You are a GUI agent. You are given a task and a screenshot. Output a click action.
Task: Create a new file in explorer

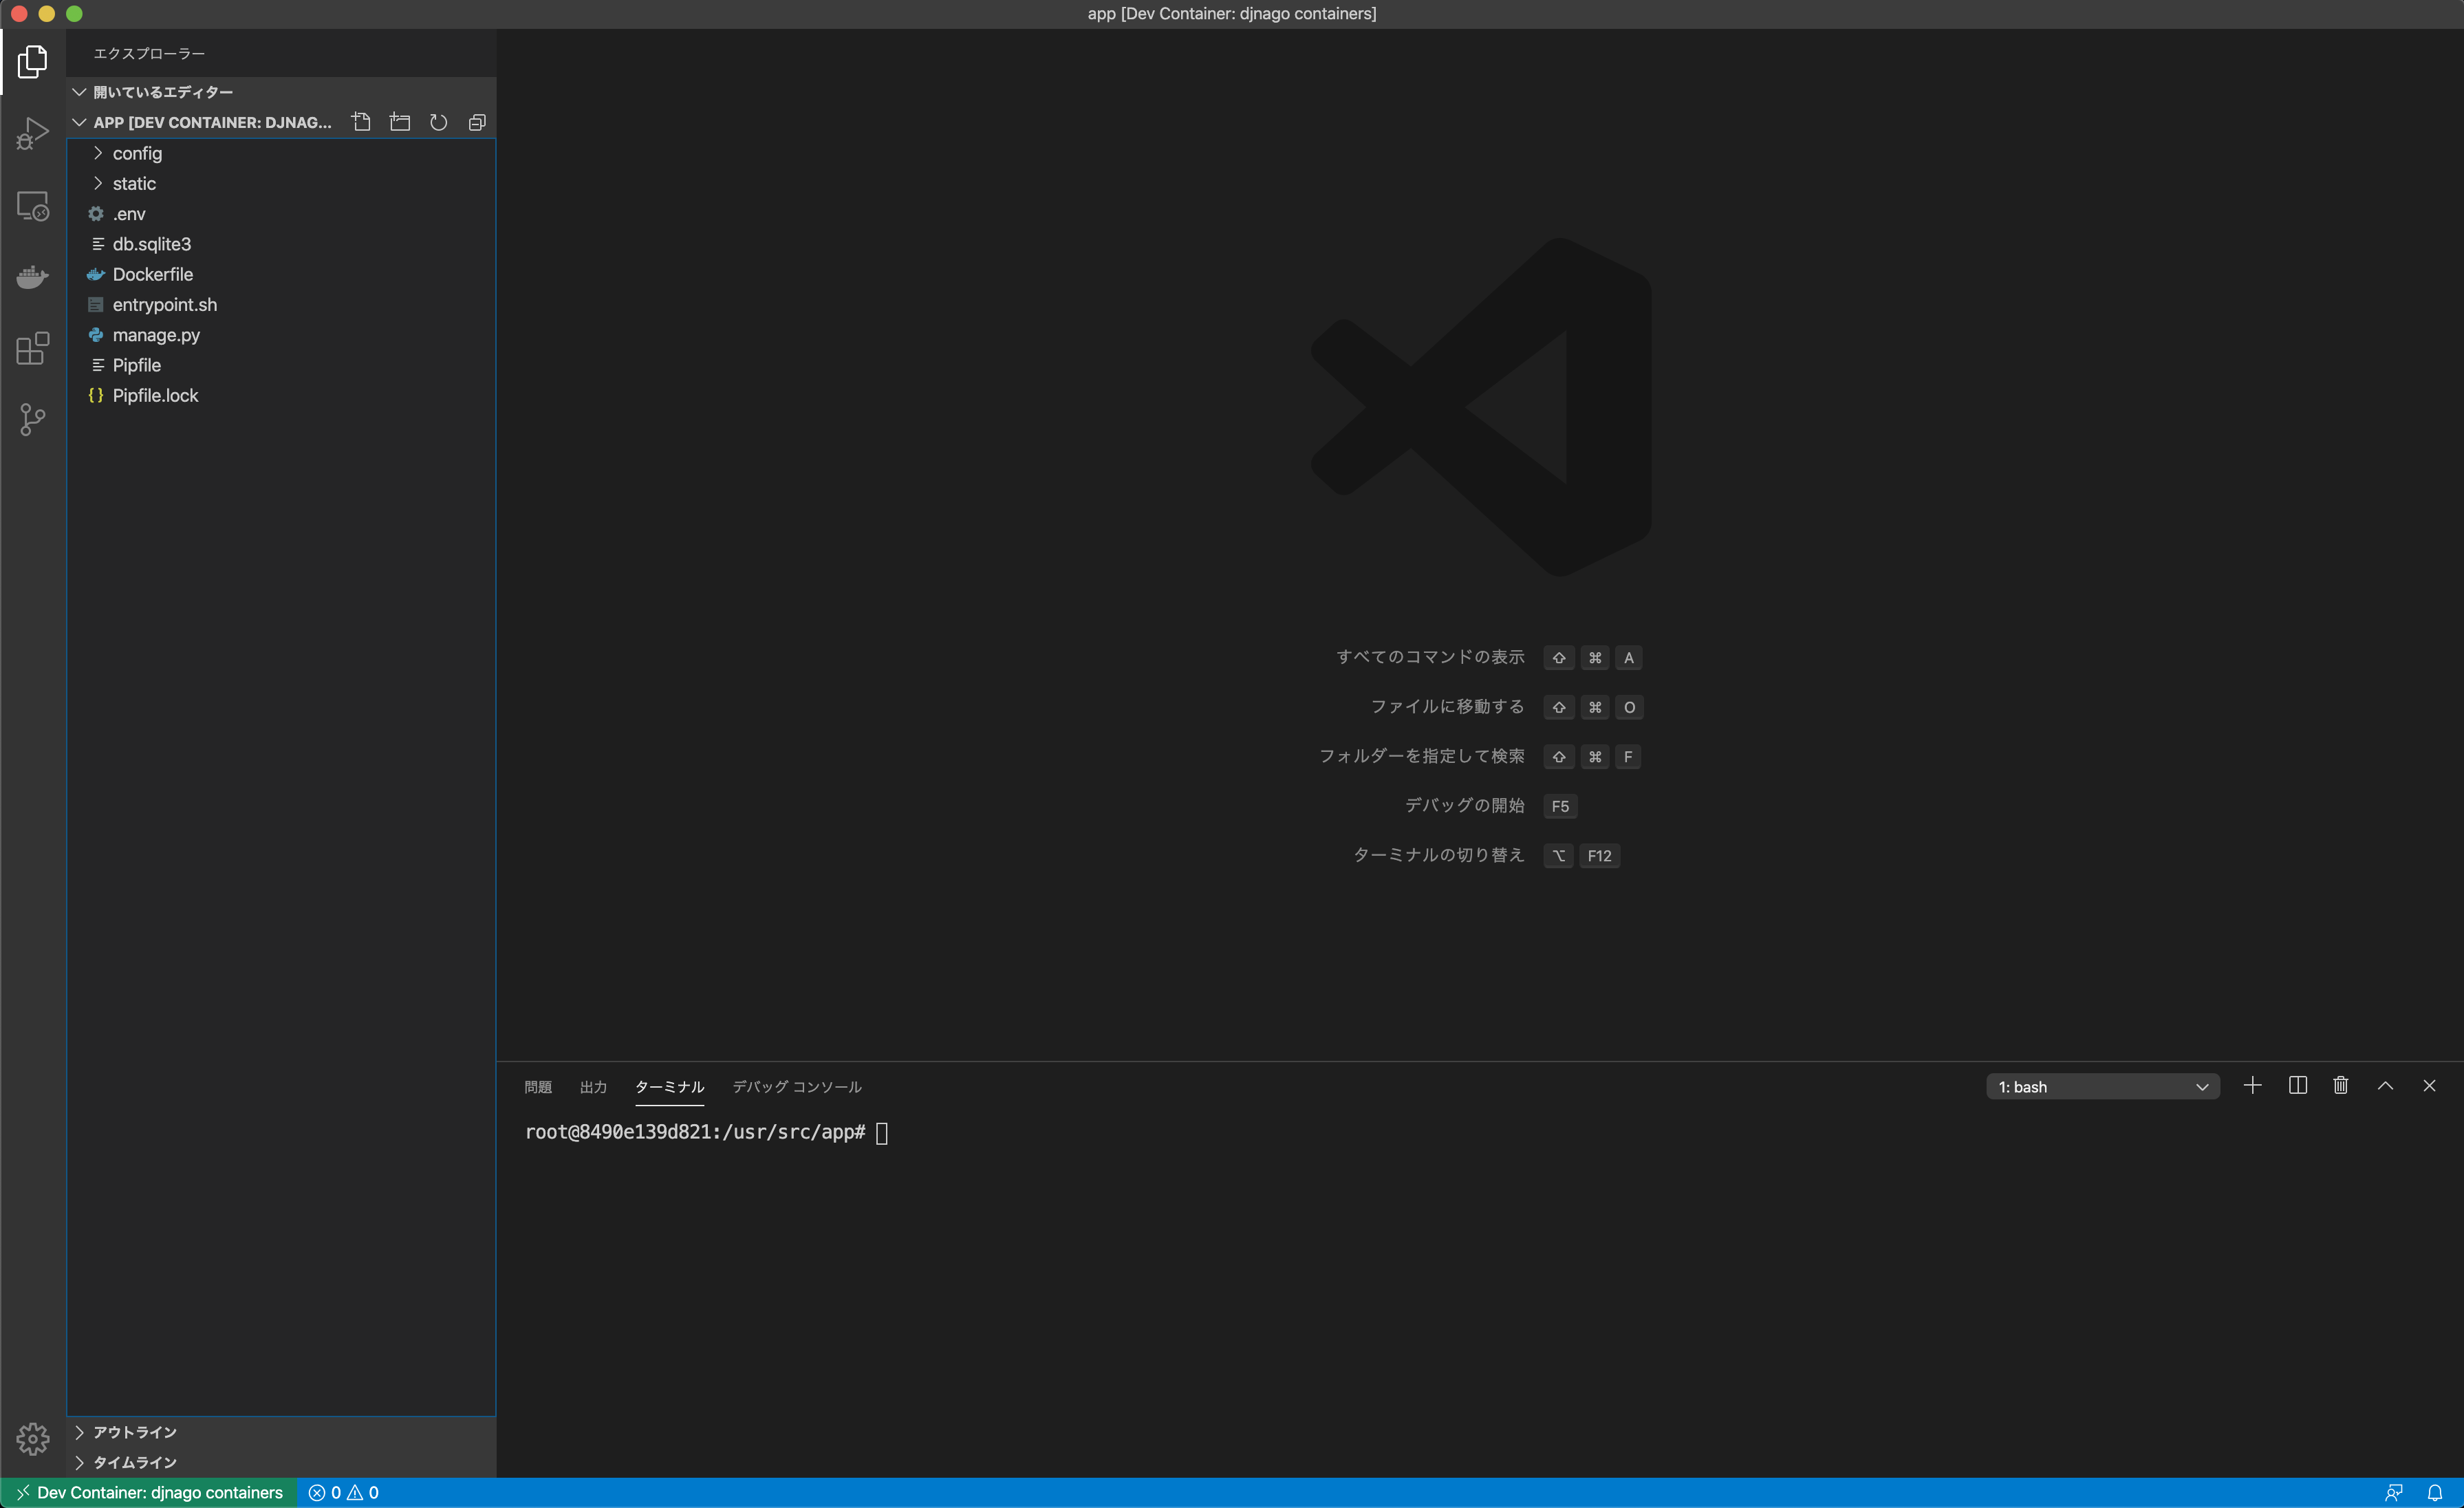(361, 122)
